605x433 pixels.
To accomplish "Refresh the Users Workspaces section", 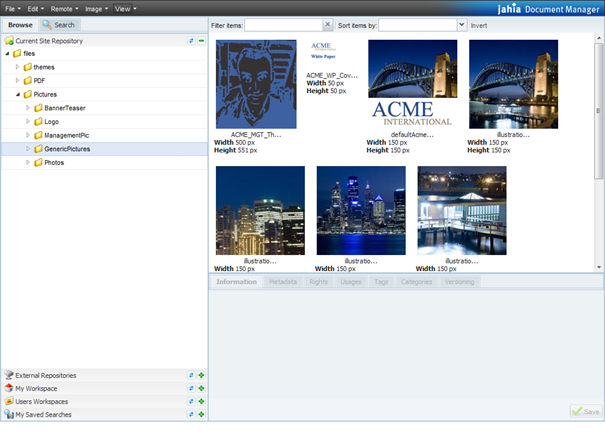I will (x=191, y=401).
